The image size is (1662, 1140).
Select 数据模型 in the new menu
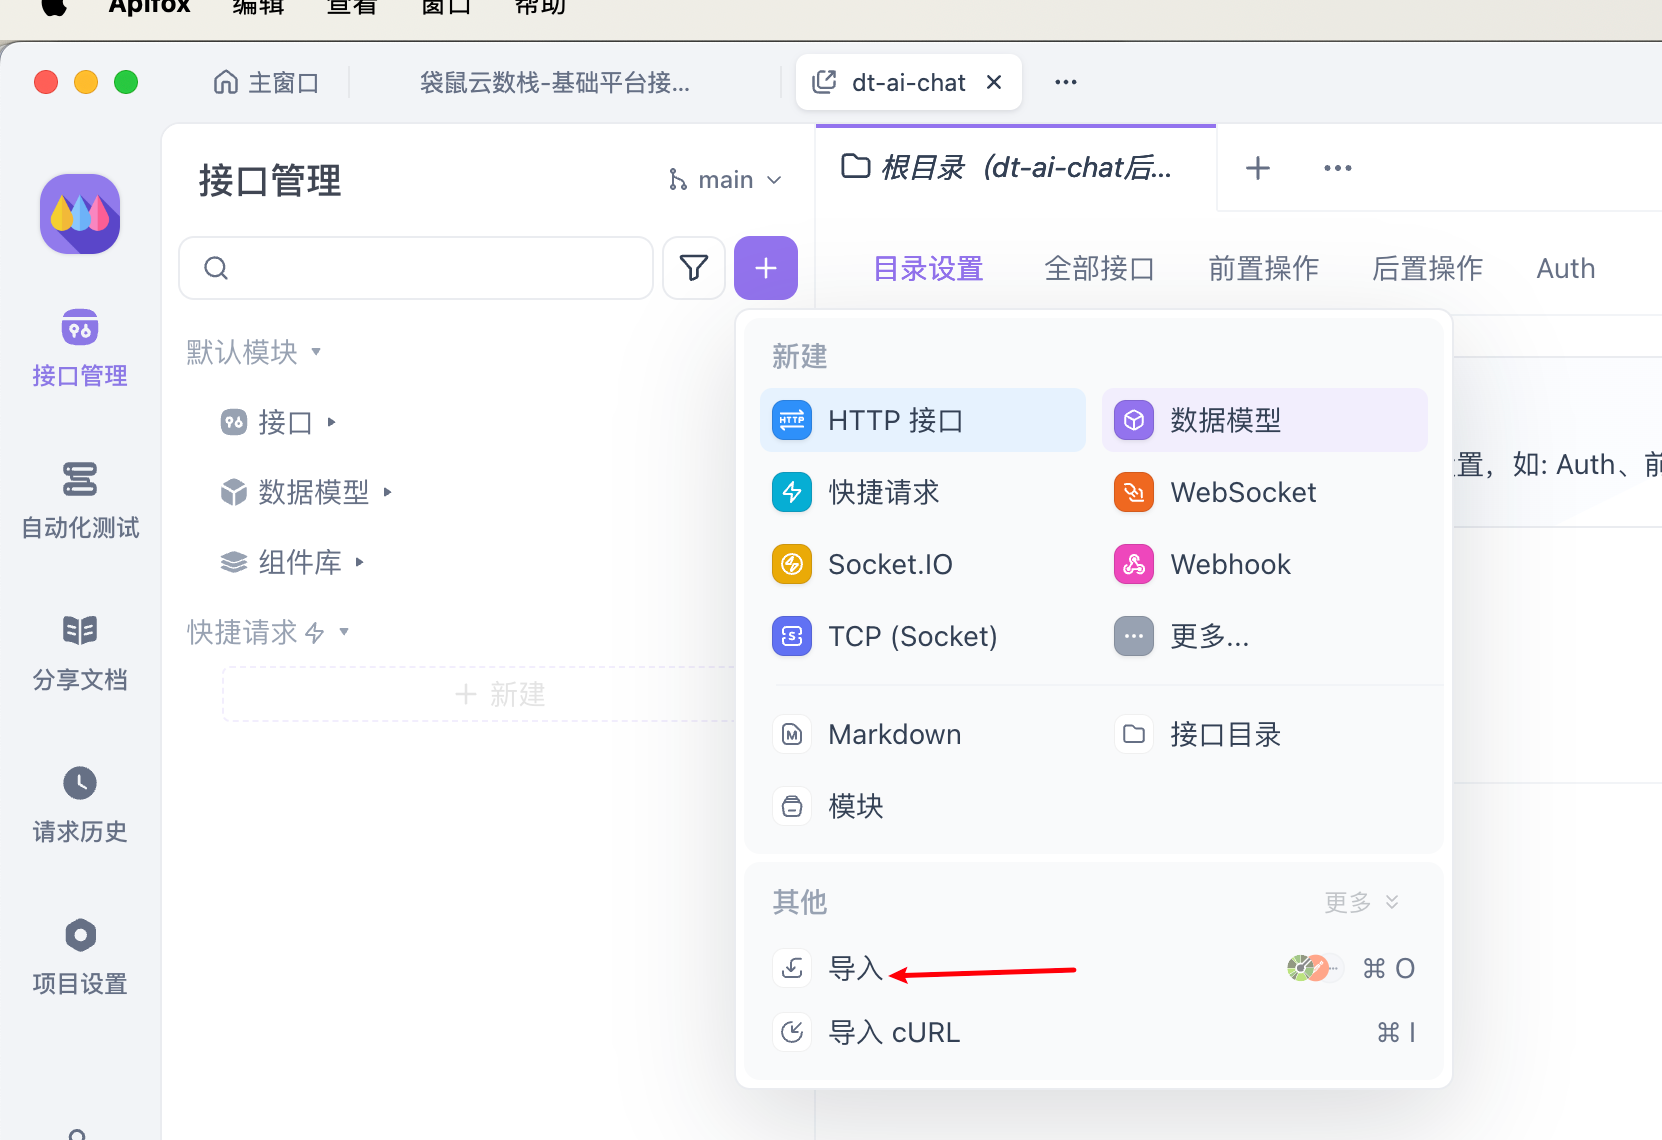(x=1264, y=420)
